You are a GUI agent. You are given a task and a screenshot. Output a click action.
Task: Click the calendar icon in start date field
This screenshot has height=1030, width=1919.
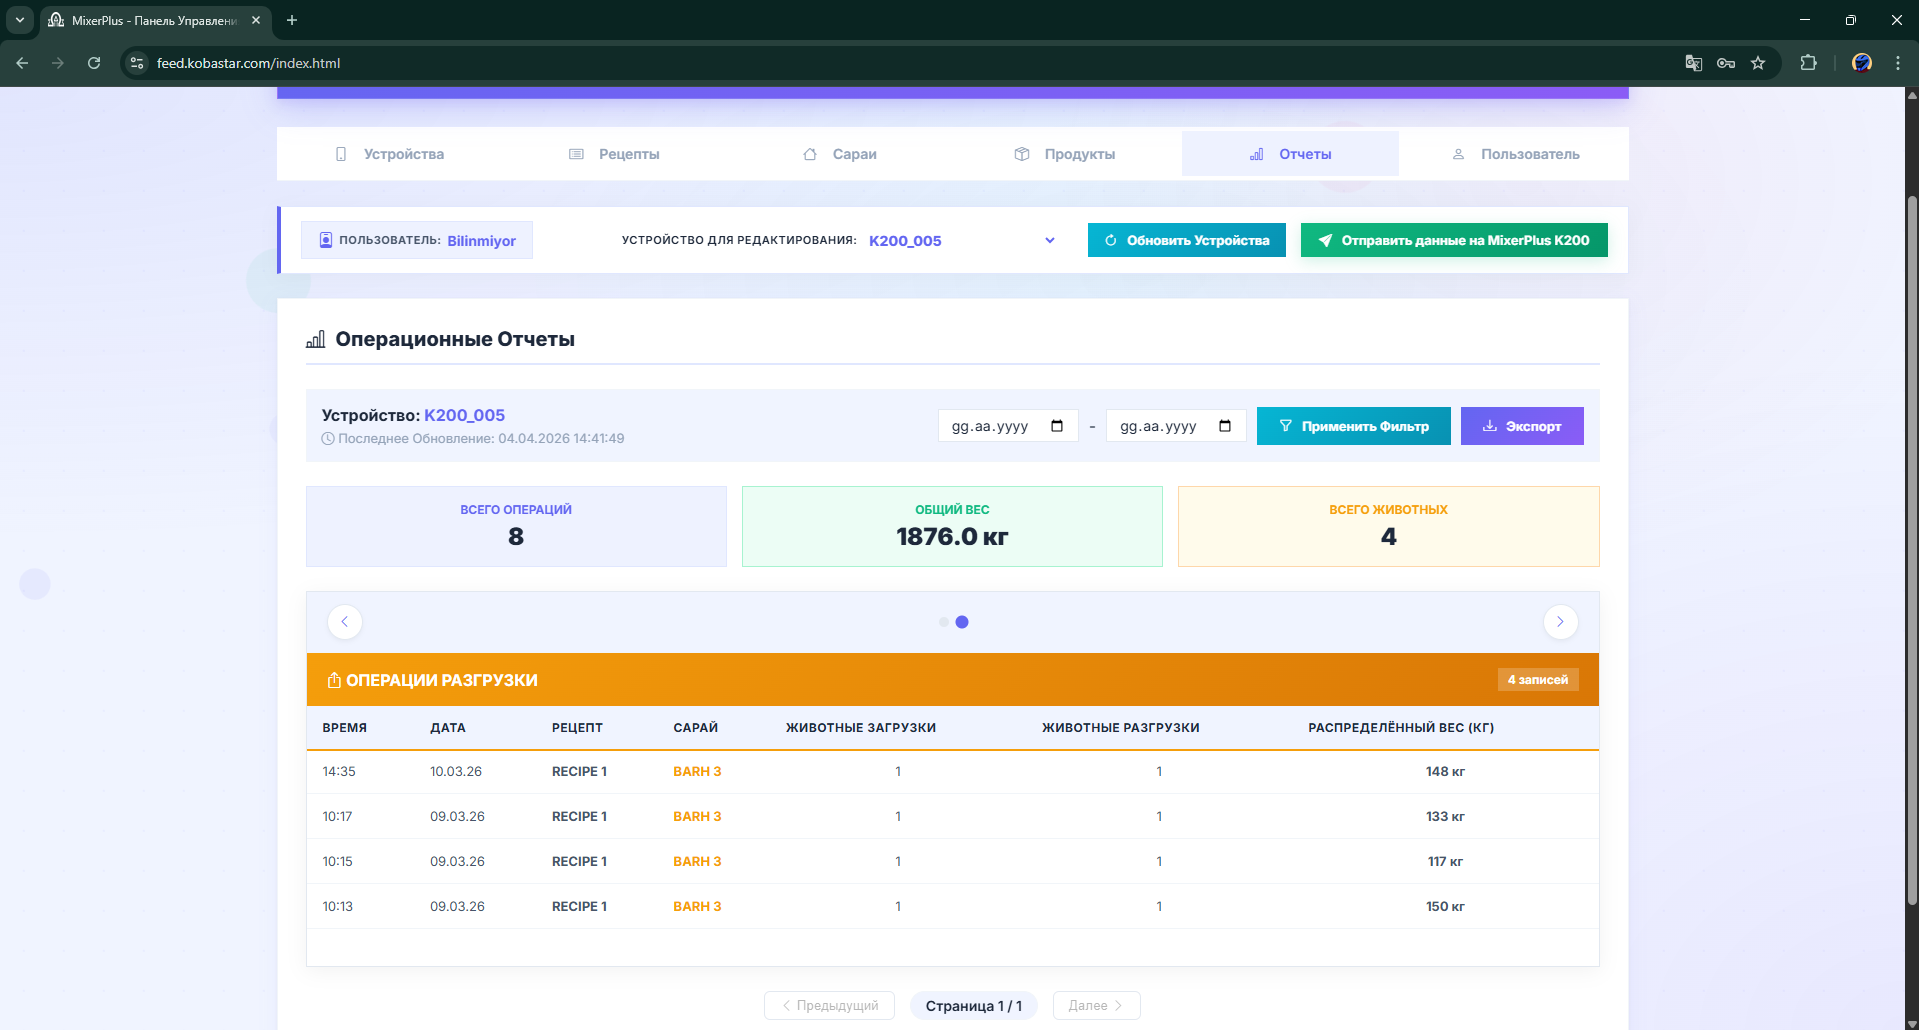(1057, 426)
